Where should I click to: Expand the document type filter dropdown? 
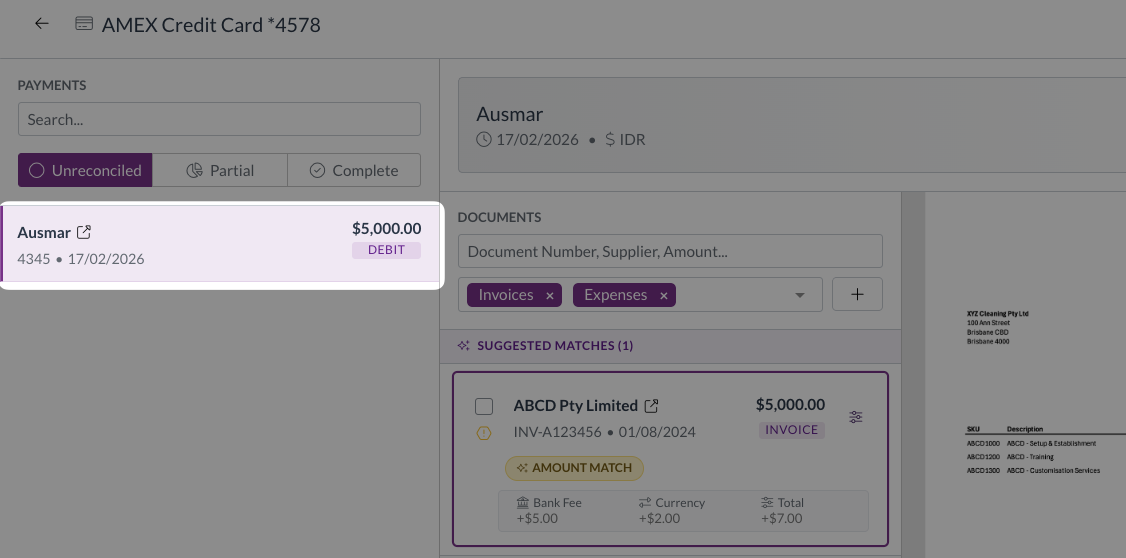[799, 296]
